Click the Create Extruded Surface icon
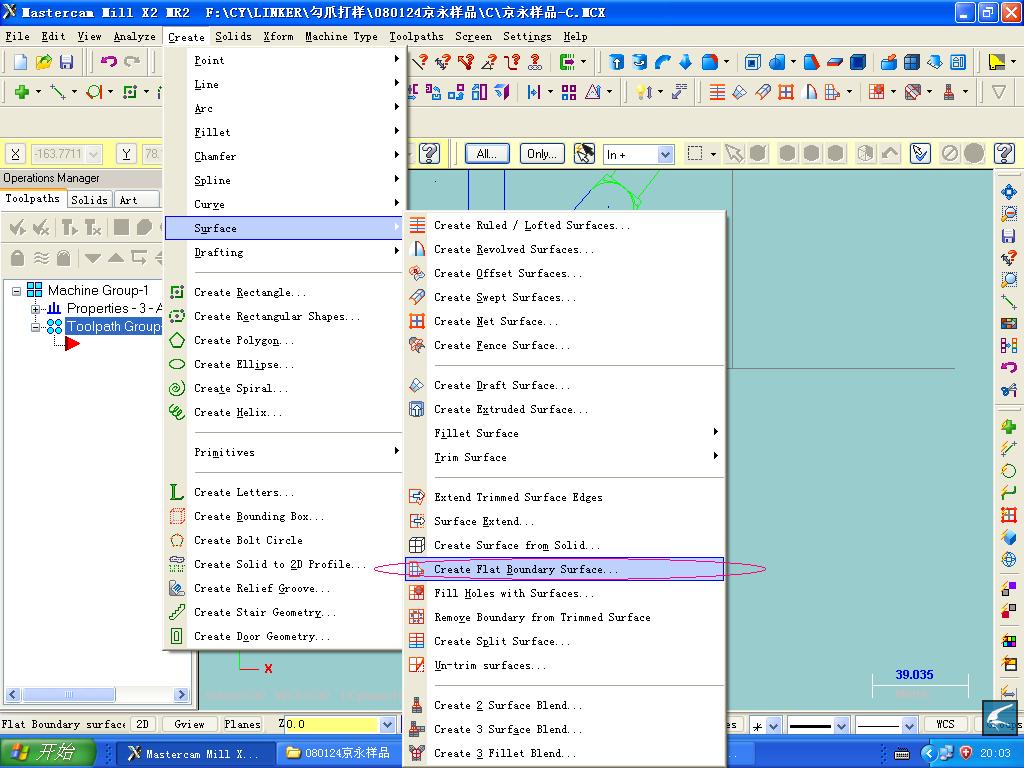Viewport: 1024px width, 768px height. (x=417, y=409)
